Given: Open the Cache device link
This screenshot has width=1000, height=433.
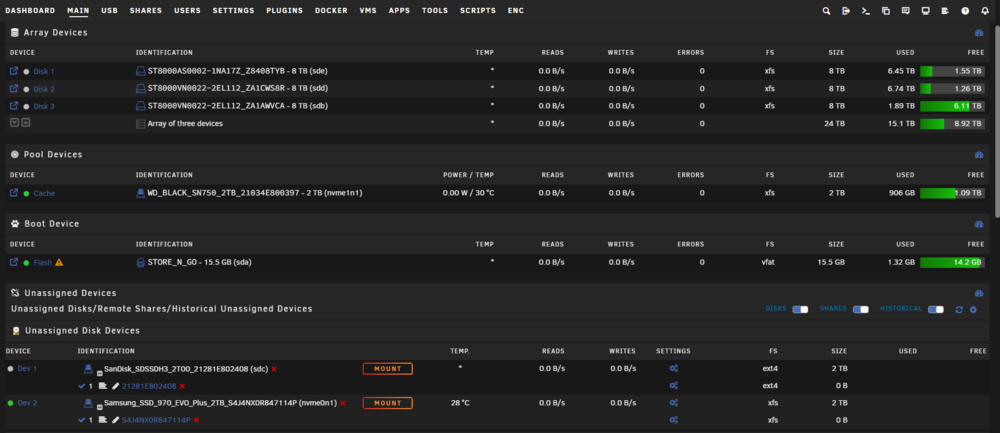Looking at the screenshot, I should [x=44, y=193].
